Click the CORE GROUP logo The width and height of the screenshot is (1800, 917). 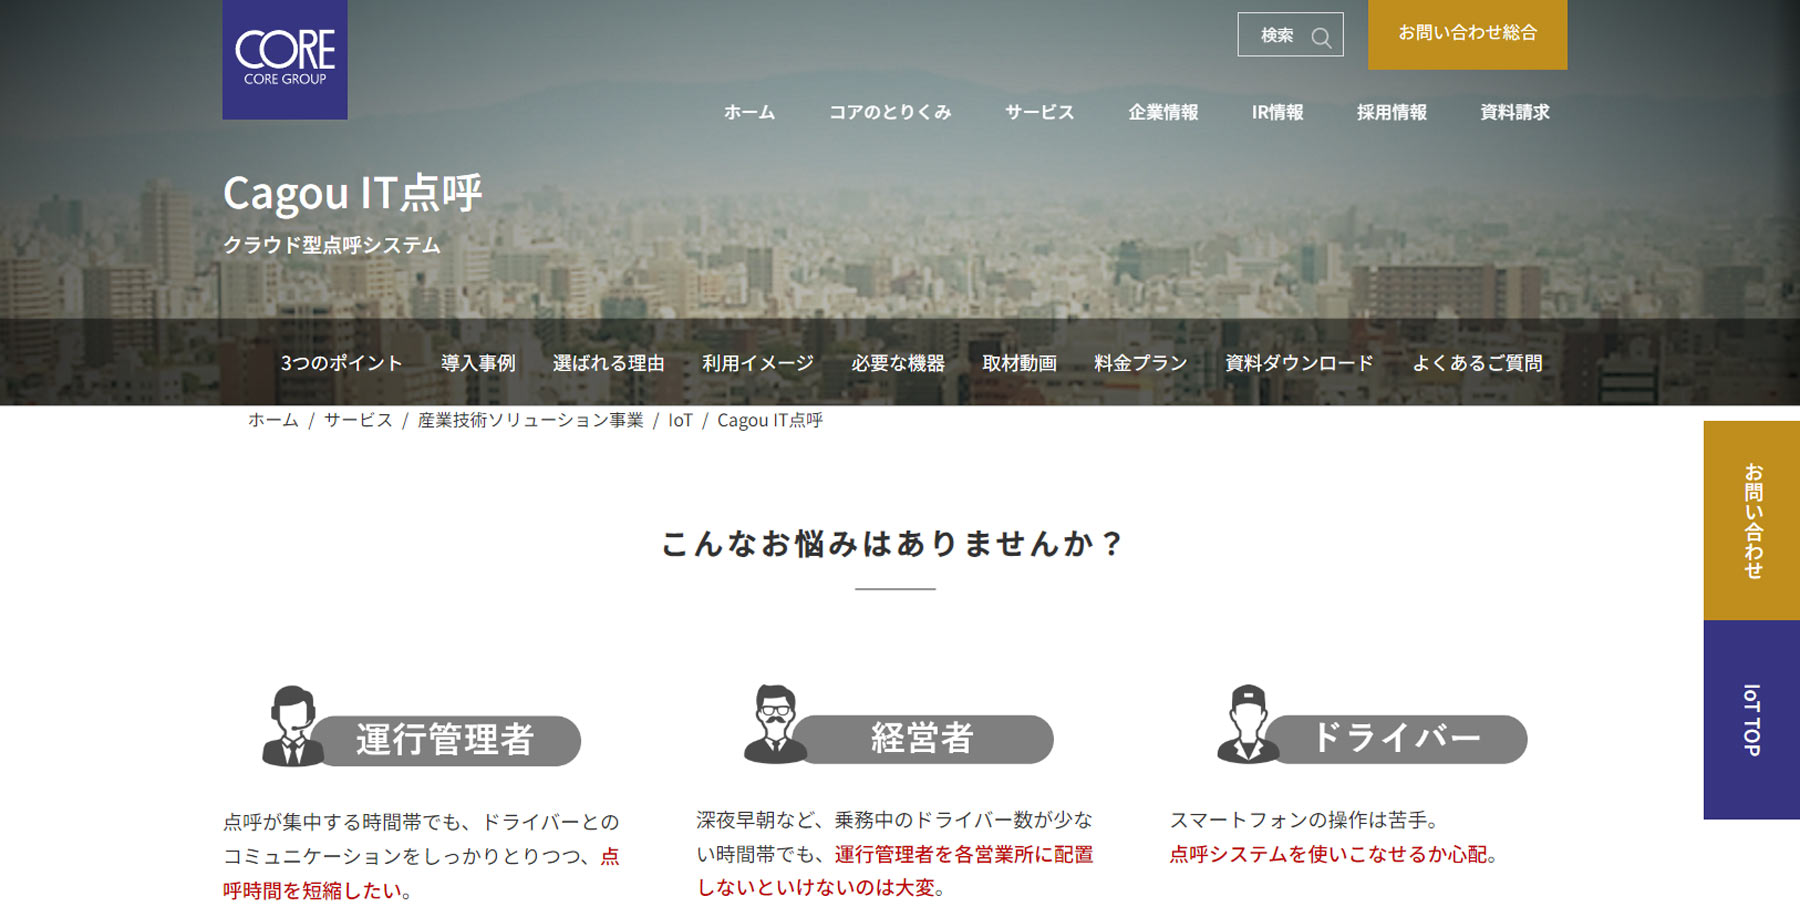285,60
